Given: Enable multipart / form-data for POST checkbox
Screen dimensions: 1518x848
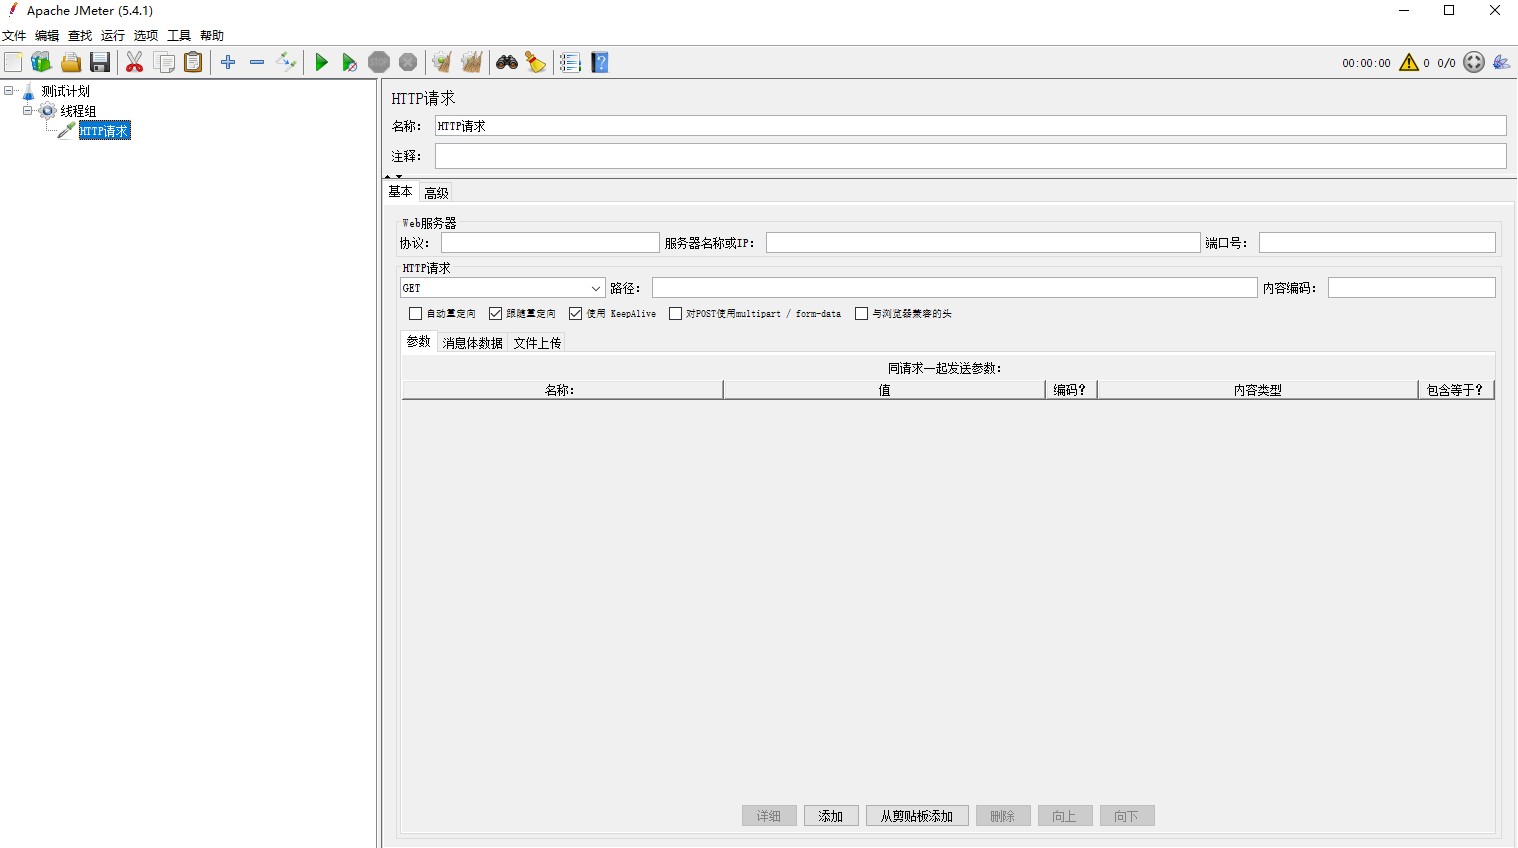Looking at the screenshot, I should coord(675,314).
